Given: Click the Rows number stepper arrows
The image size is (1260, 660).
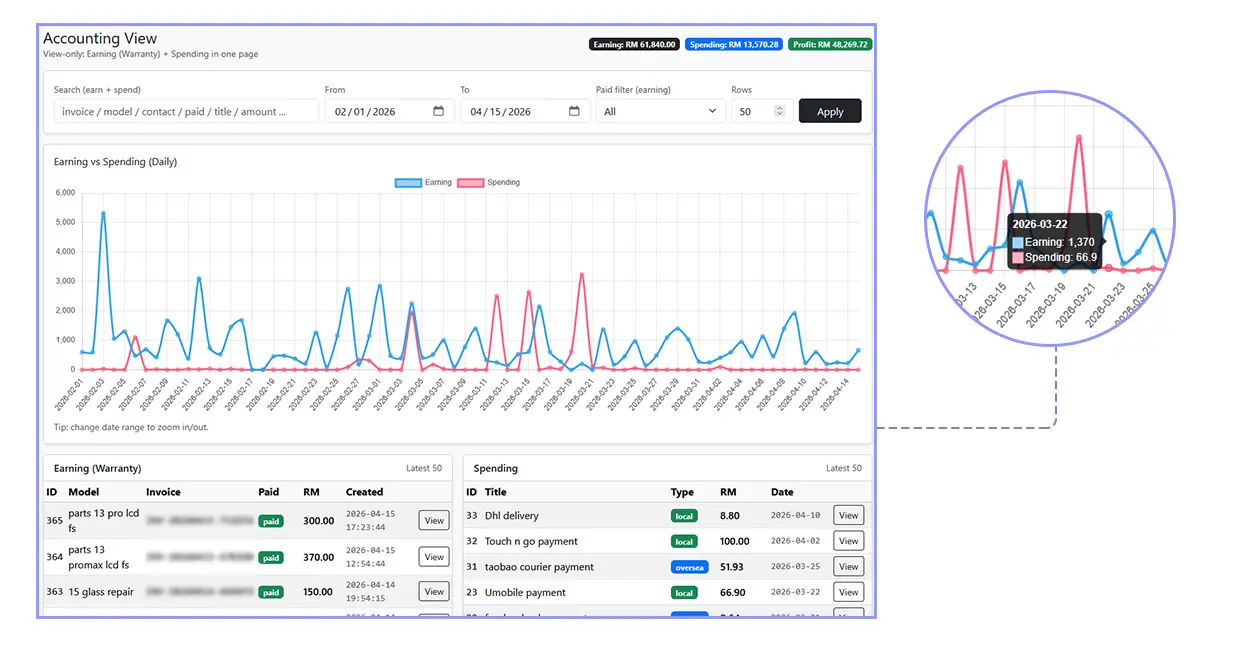Looking at the screenshot, I should (780, 112).
